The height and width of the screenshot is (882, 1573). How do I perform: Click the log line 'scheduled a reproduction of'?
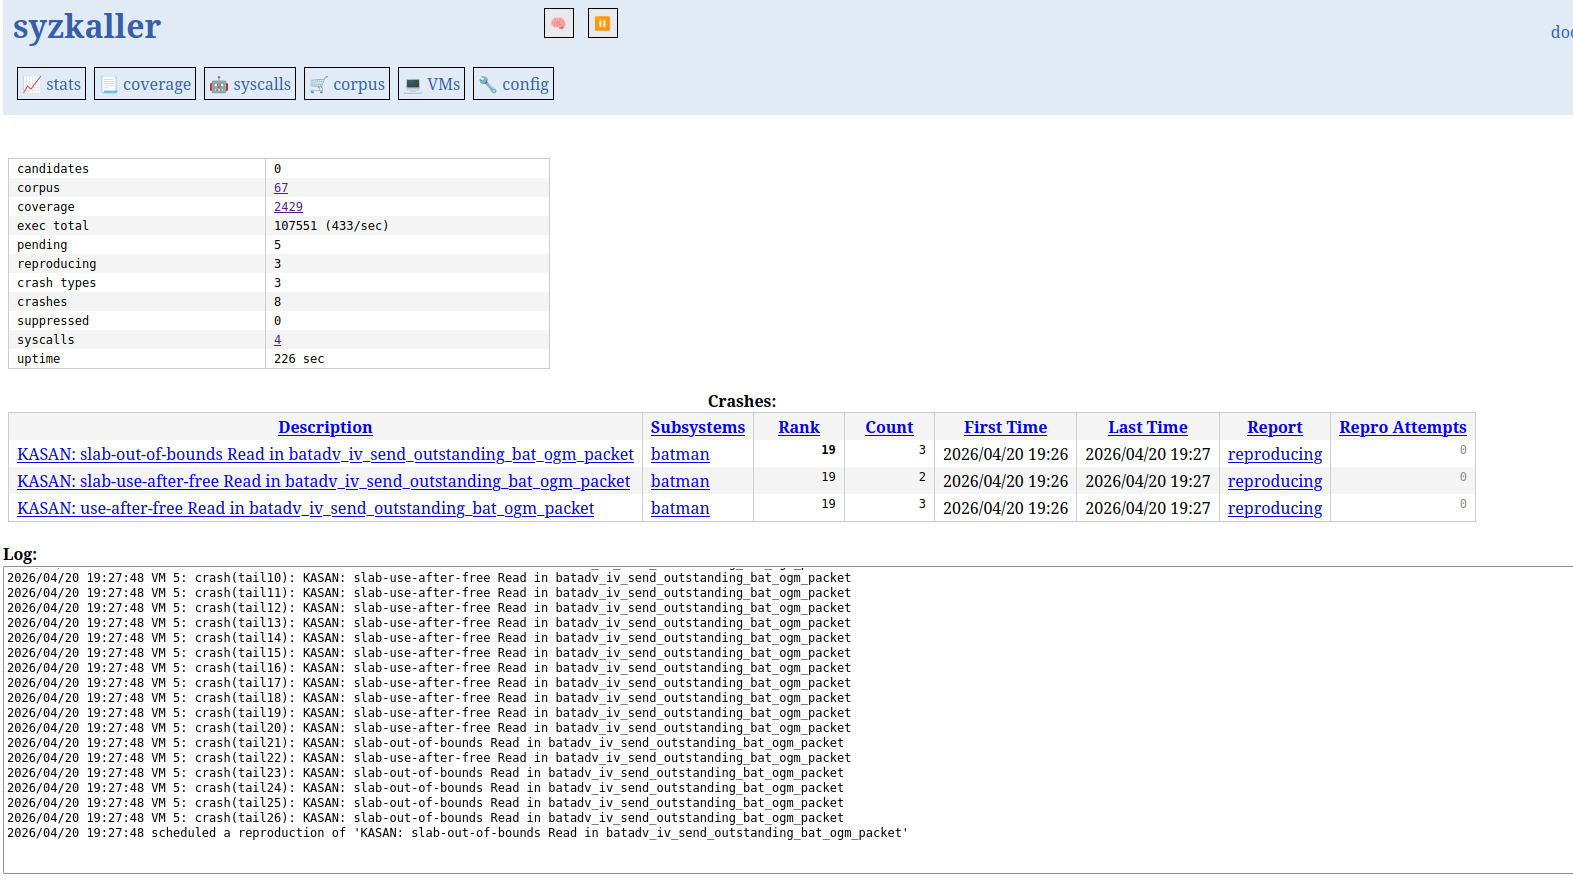click(457, 833)
